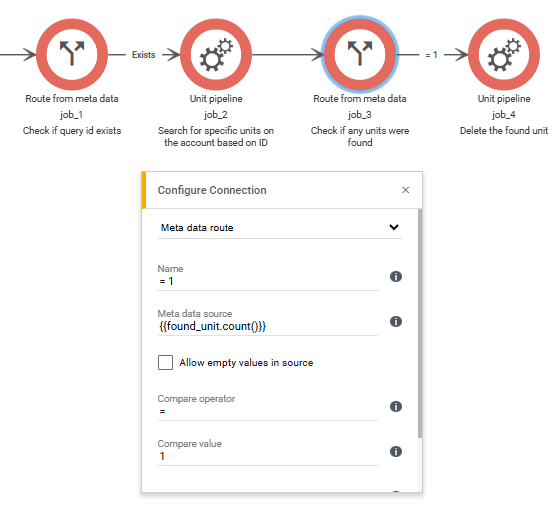Viewport: 560px width, 505px height.
Task: Select the job_4 Delete found unit node
Action: point(504,55)
